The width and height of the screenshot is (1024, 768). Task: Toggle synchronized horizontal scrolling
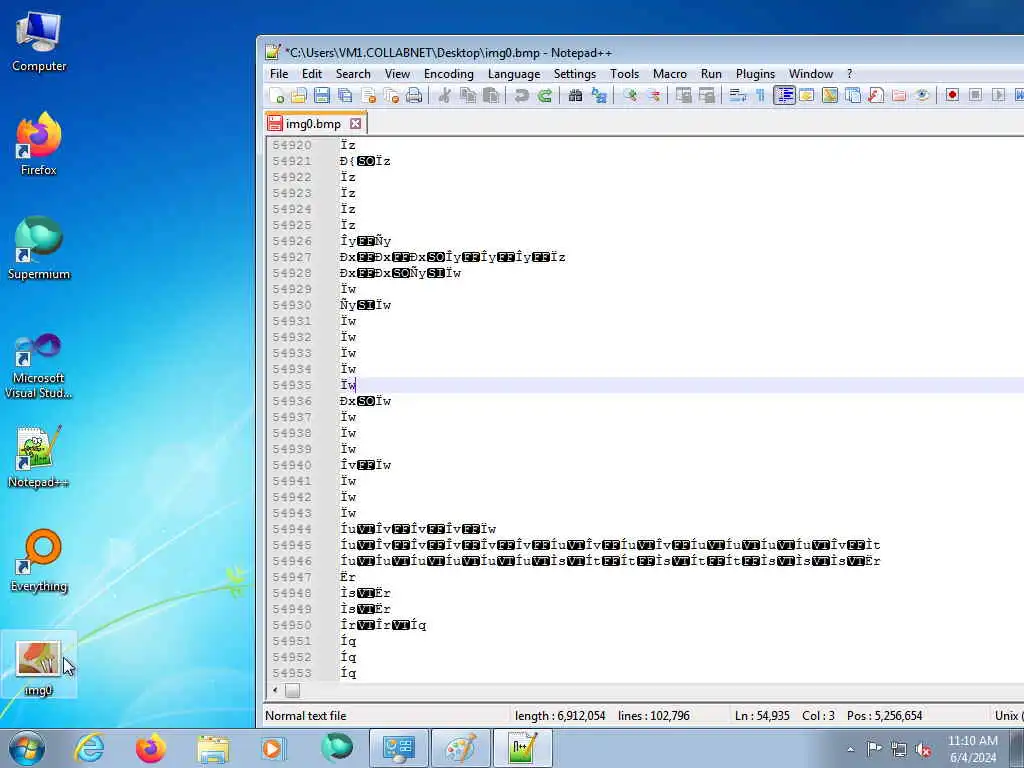point(707,96)
